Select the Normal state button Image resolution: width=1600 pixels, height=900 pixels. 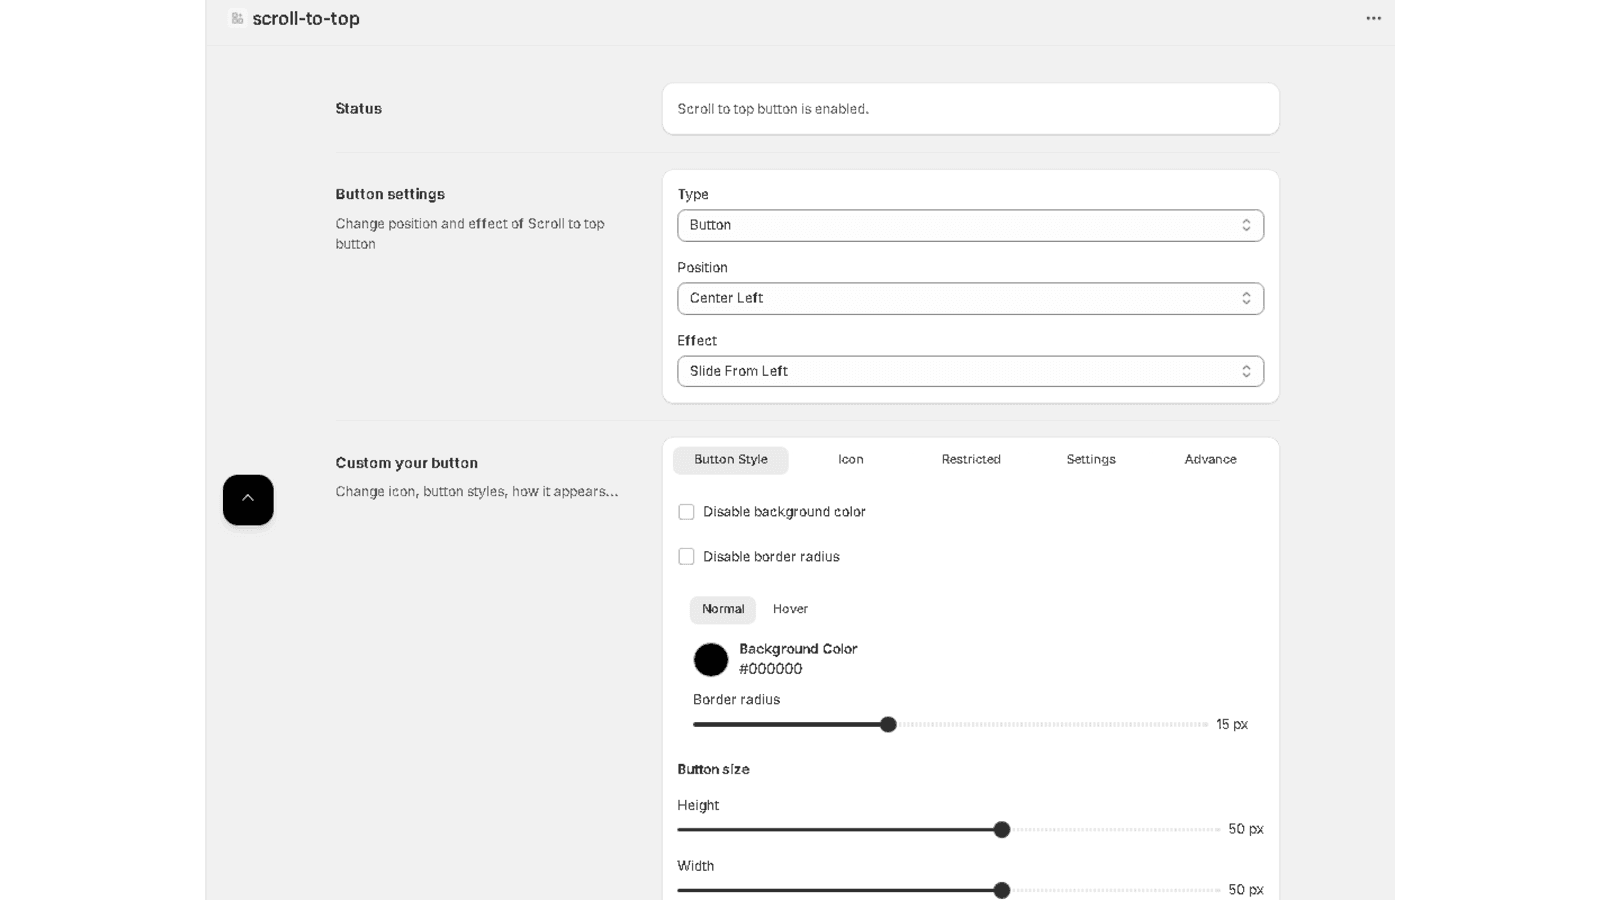[723, 609]
